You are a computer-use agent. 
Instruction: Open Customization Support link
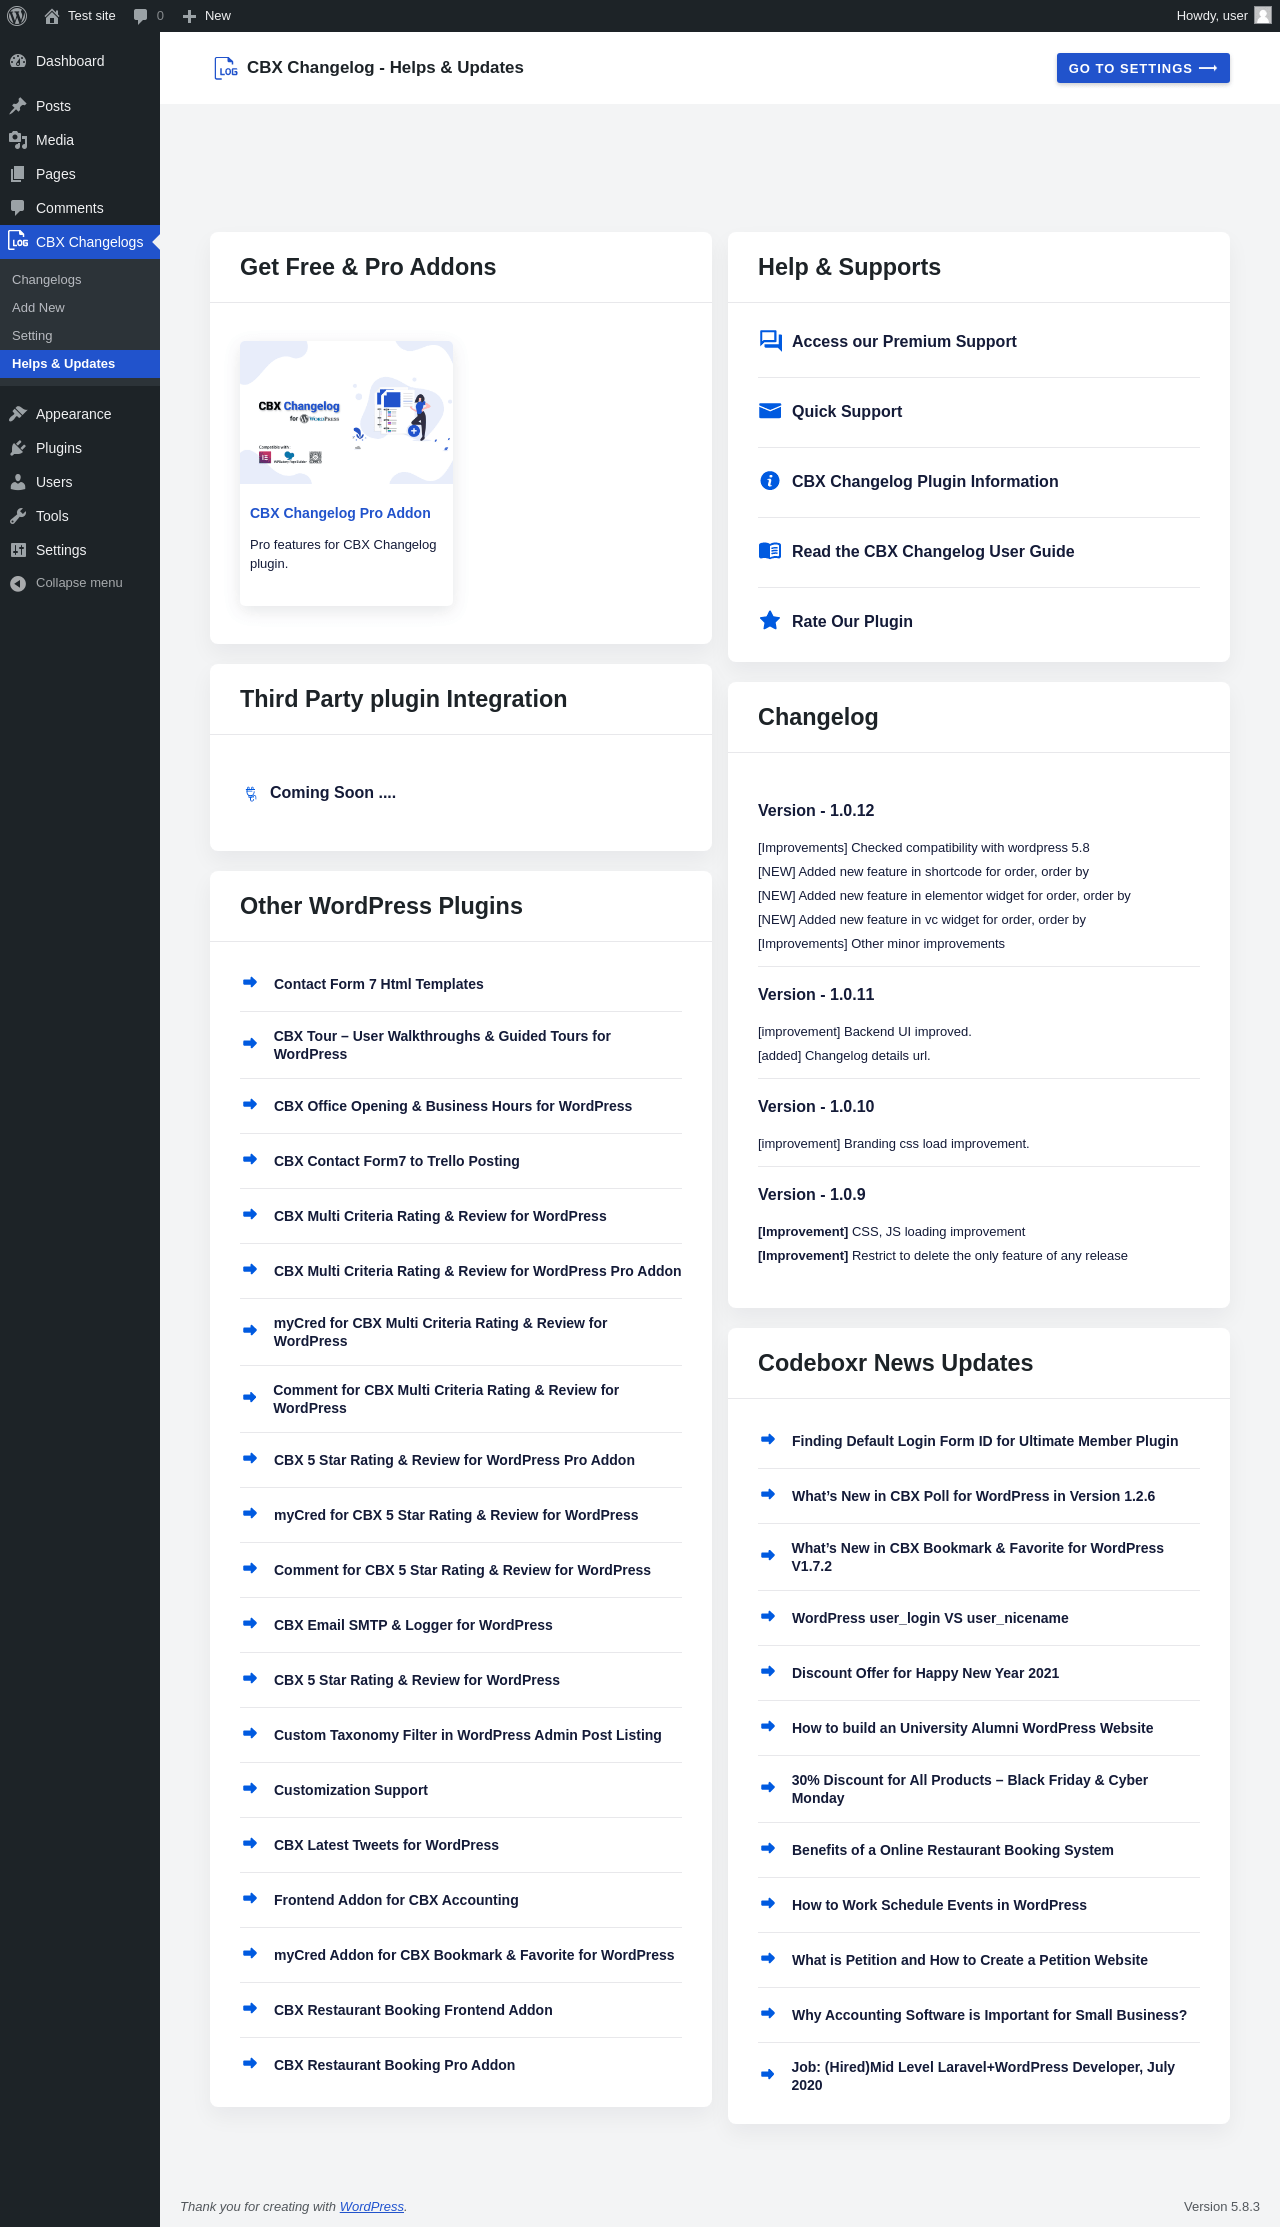[x=351, y=1790]
